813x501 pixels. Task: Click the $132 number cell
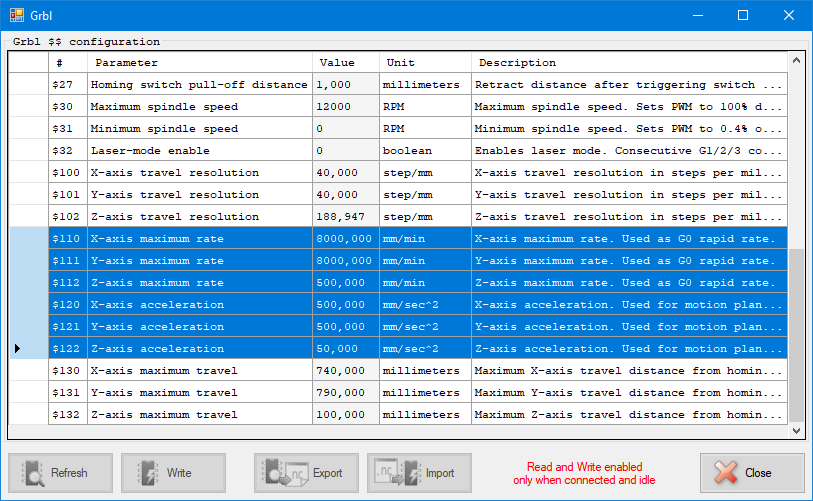point(68,414)
